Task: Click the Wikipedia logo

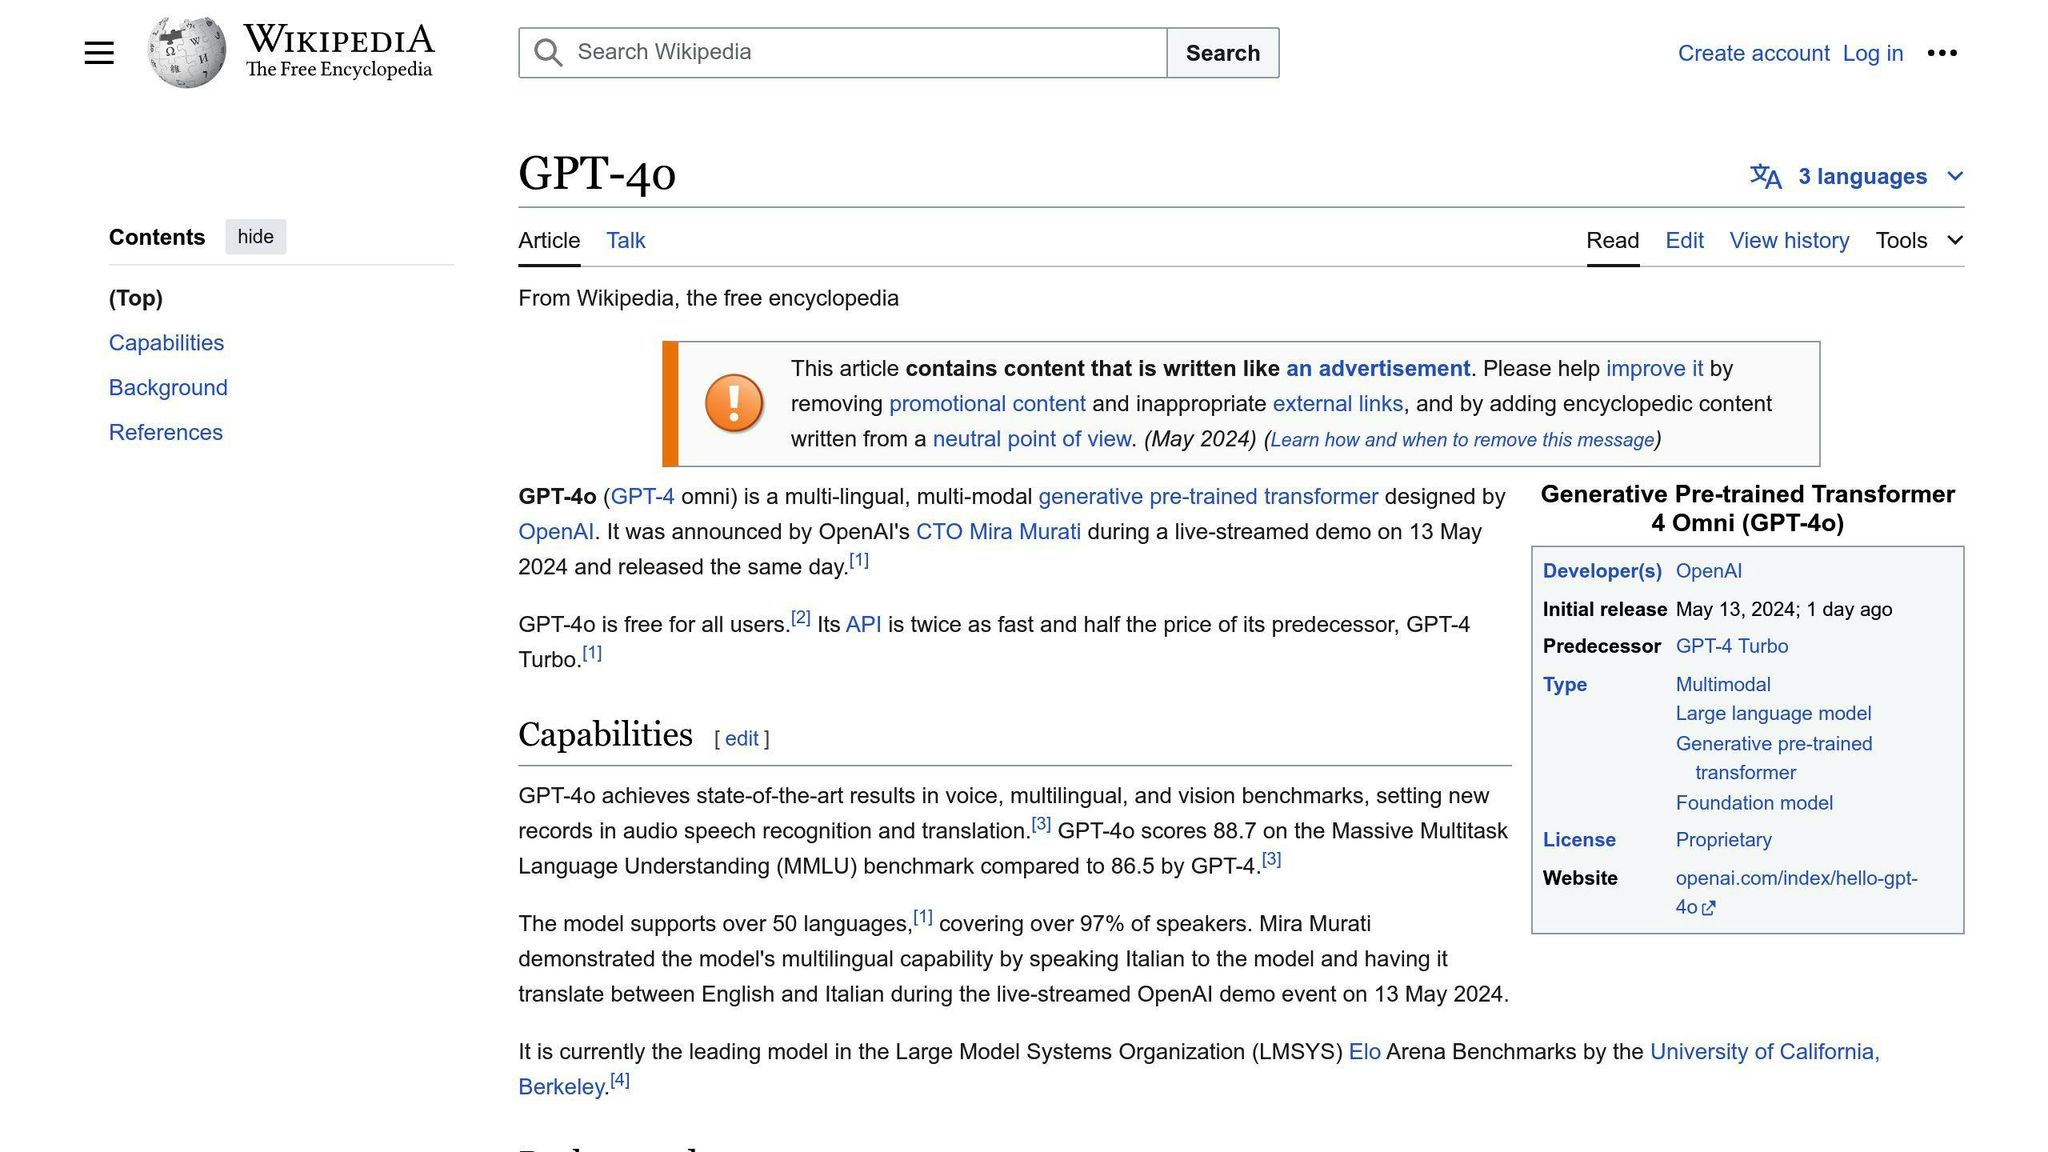Action: click(186, 50)
